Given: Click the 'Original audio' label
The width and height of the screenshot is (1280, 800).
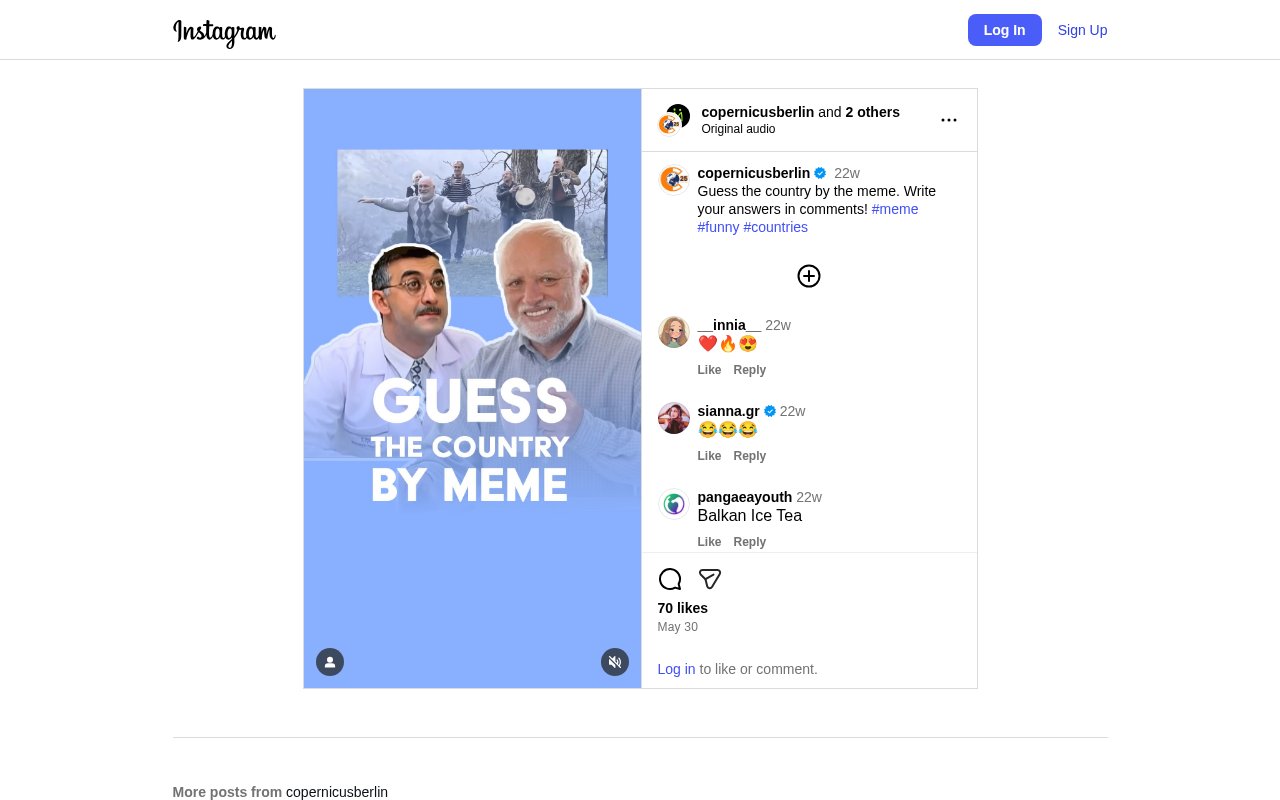Looking at the screenshot, I should pos(738,129).
